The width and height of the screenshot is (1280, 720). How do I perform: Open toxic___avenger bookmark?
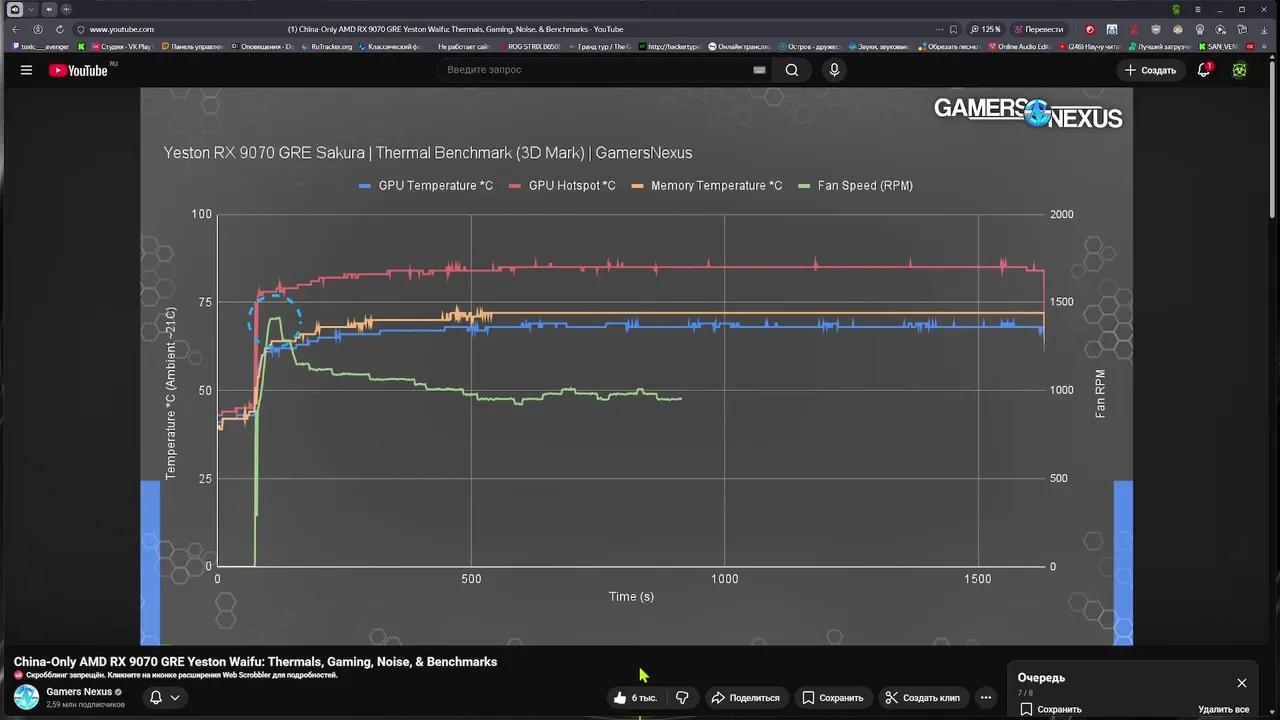coord(38,46)
